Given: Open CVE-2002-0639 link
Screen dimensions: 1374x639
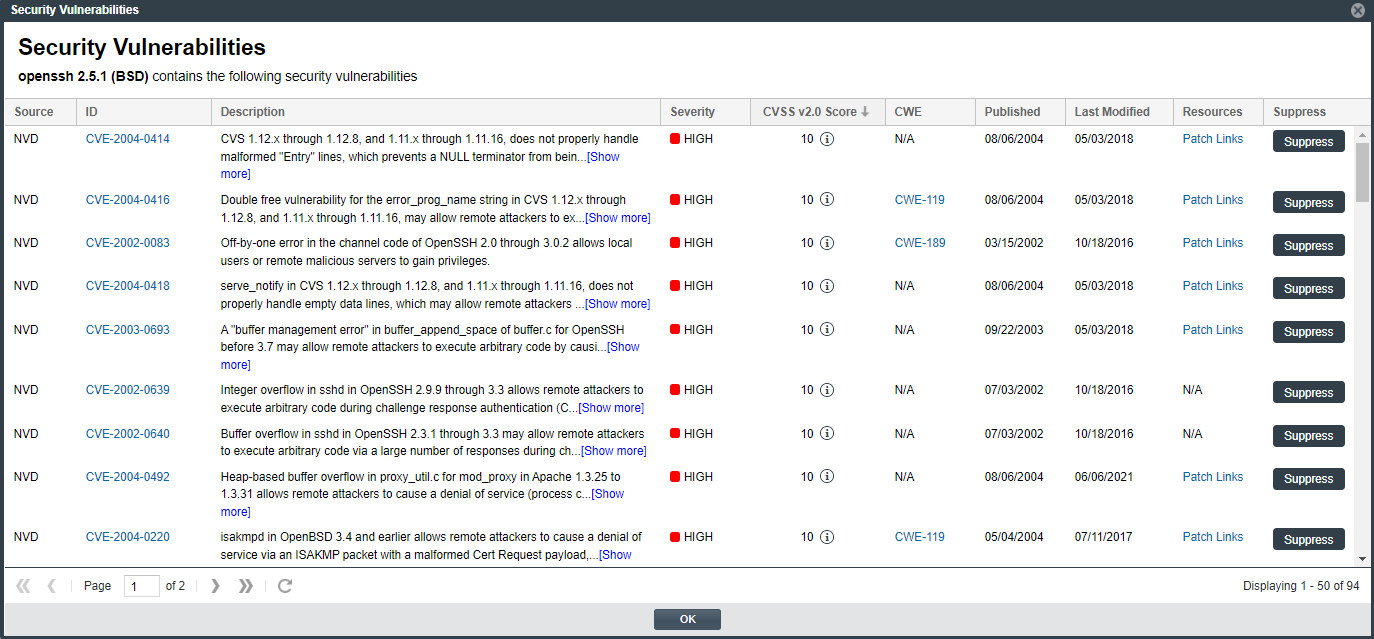Looking at the screenshot, I should click(x=128, y=390).
